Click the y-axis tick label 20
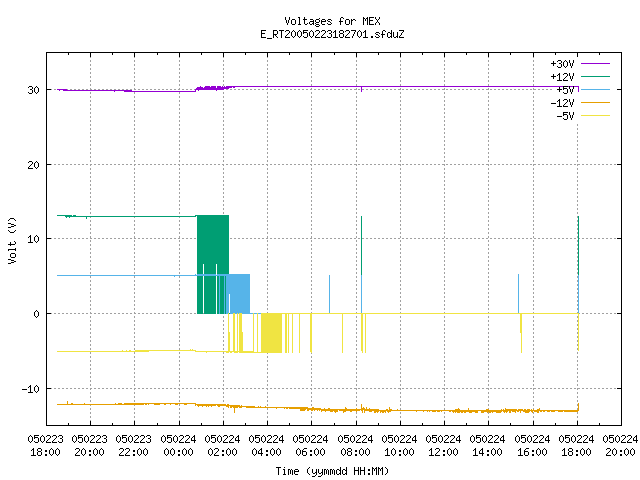Viewport: 640px width, 480px height. pyautogui.click(x=33, y=165)
